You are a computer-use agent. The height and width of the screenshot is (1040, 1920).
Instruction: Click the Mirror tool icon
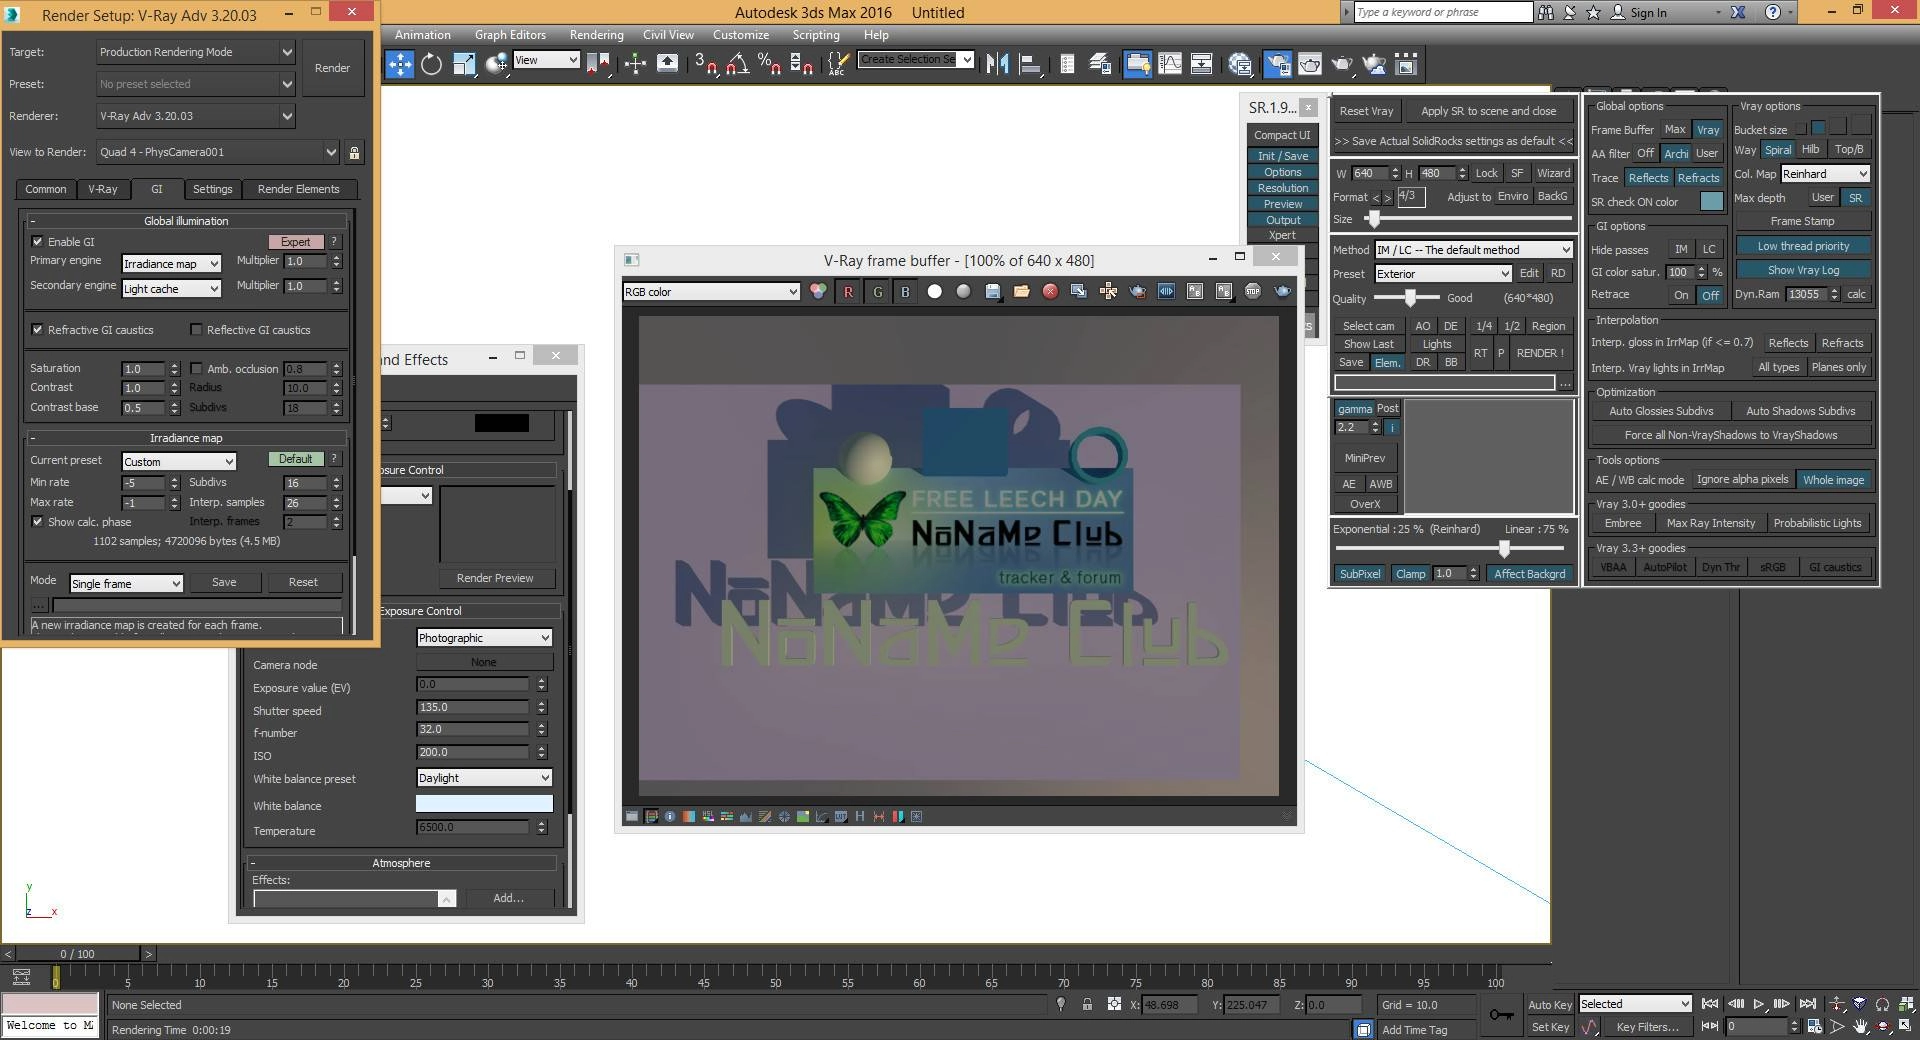[x=997, y=65]
